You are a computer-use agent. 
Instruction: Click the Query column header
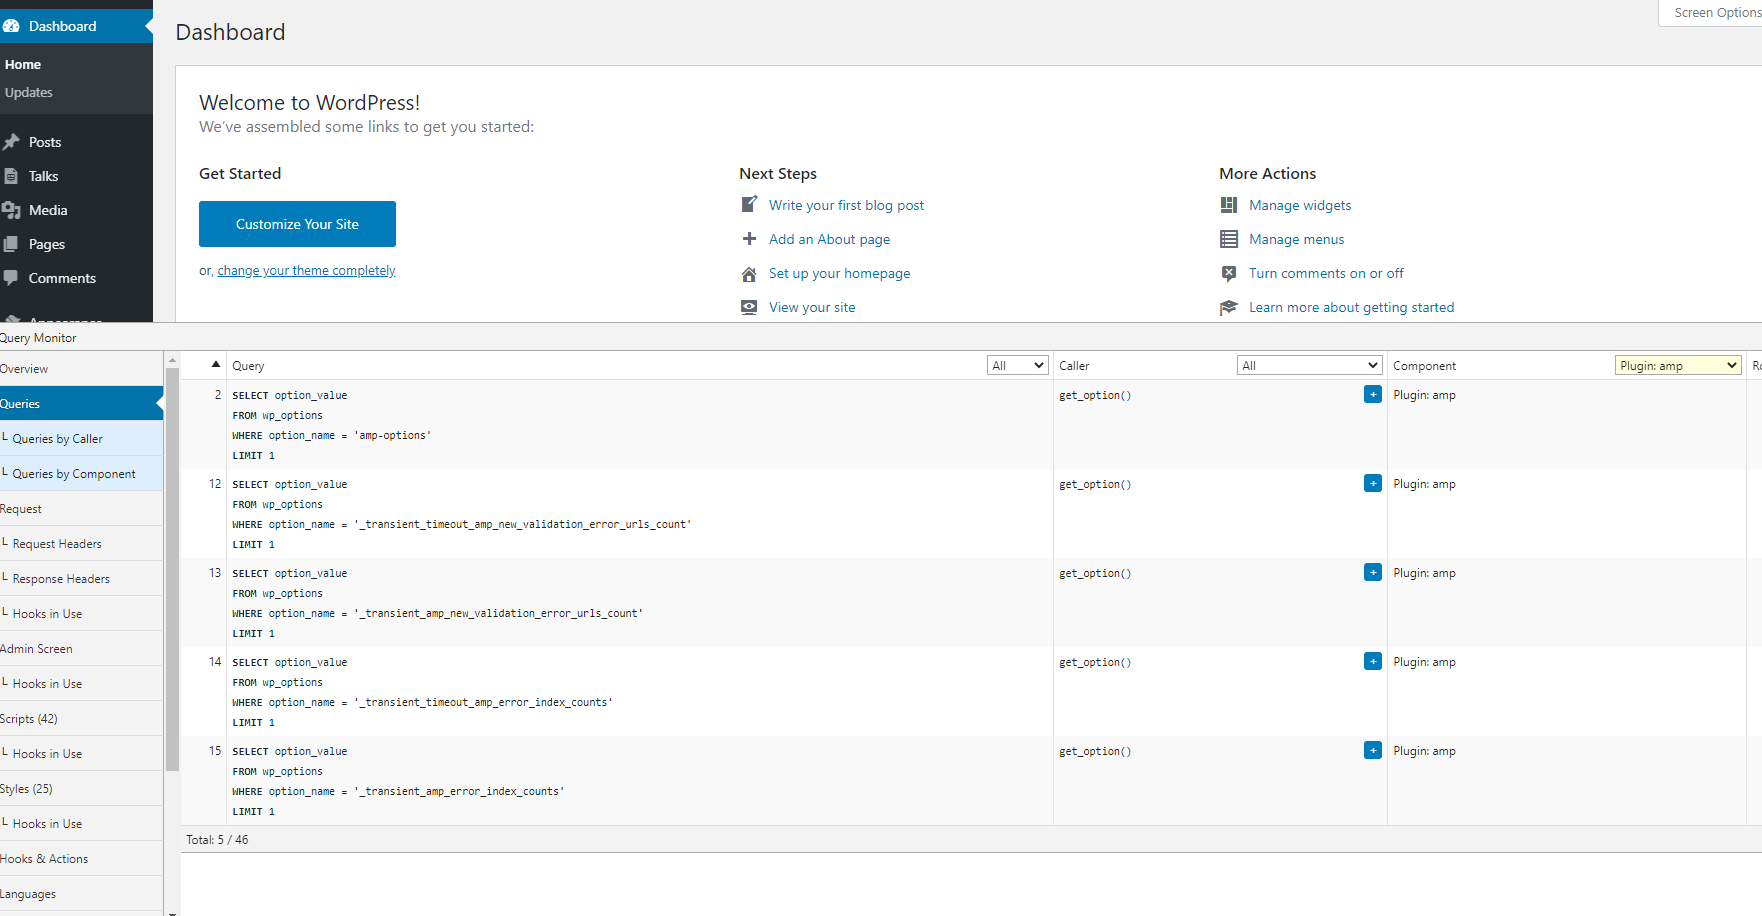(248, 366)
